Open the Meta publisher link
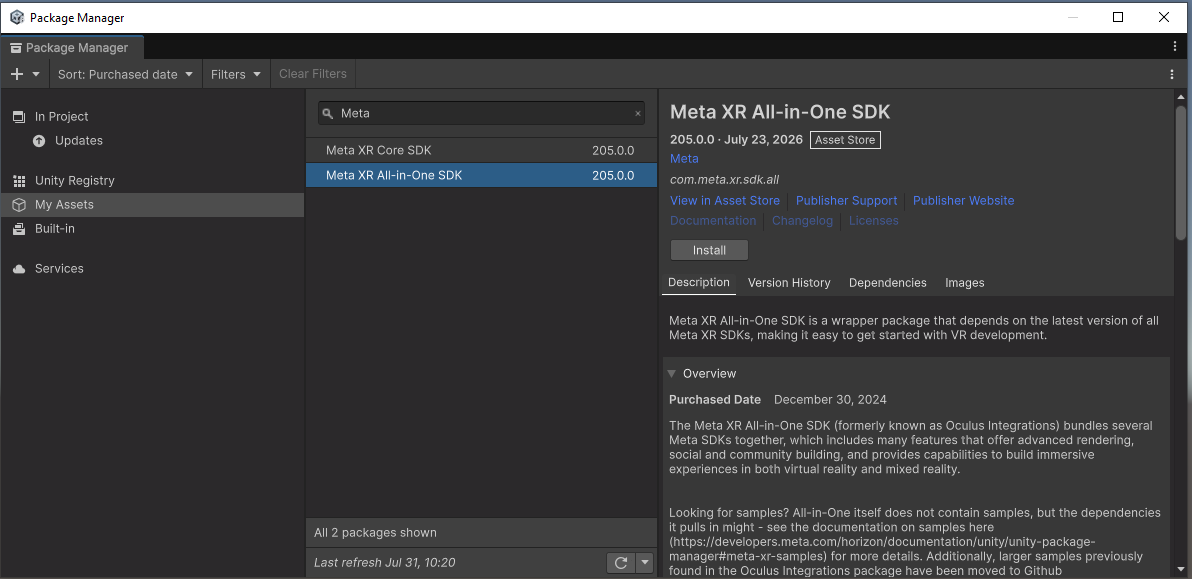Viewport: 1192px width, 579px height. (684, 158)
